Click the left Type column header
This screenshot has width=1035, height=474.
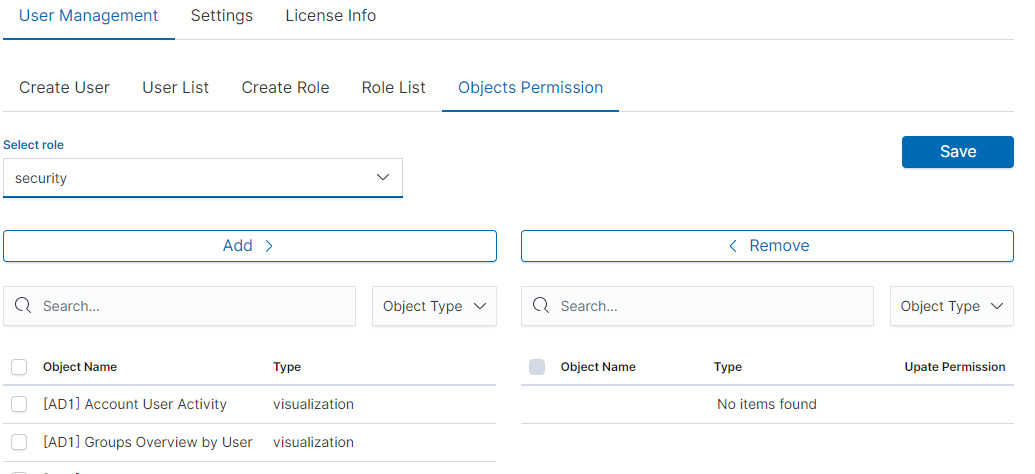287,367
